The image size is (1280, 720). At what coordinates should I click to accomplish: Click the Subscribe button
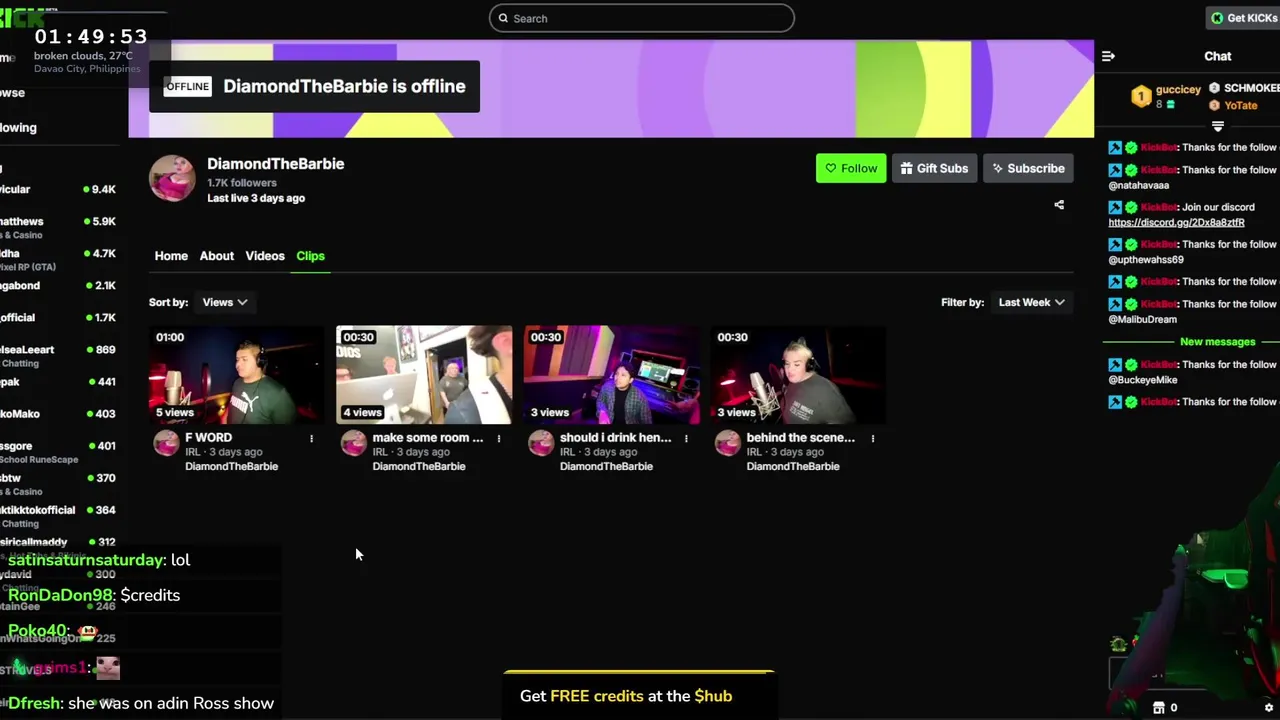coord(1028,168)
